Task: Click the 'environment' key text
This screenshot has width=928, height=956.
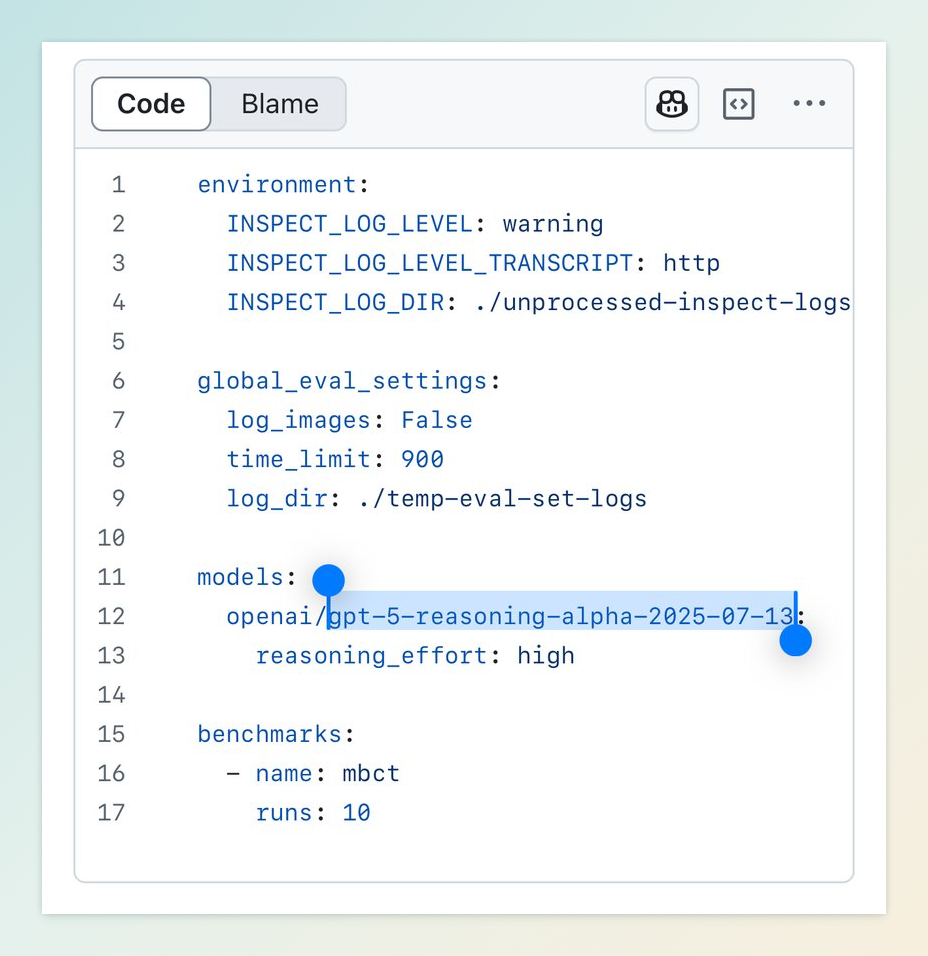Action: coord(277,185)
